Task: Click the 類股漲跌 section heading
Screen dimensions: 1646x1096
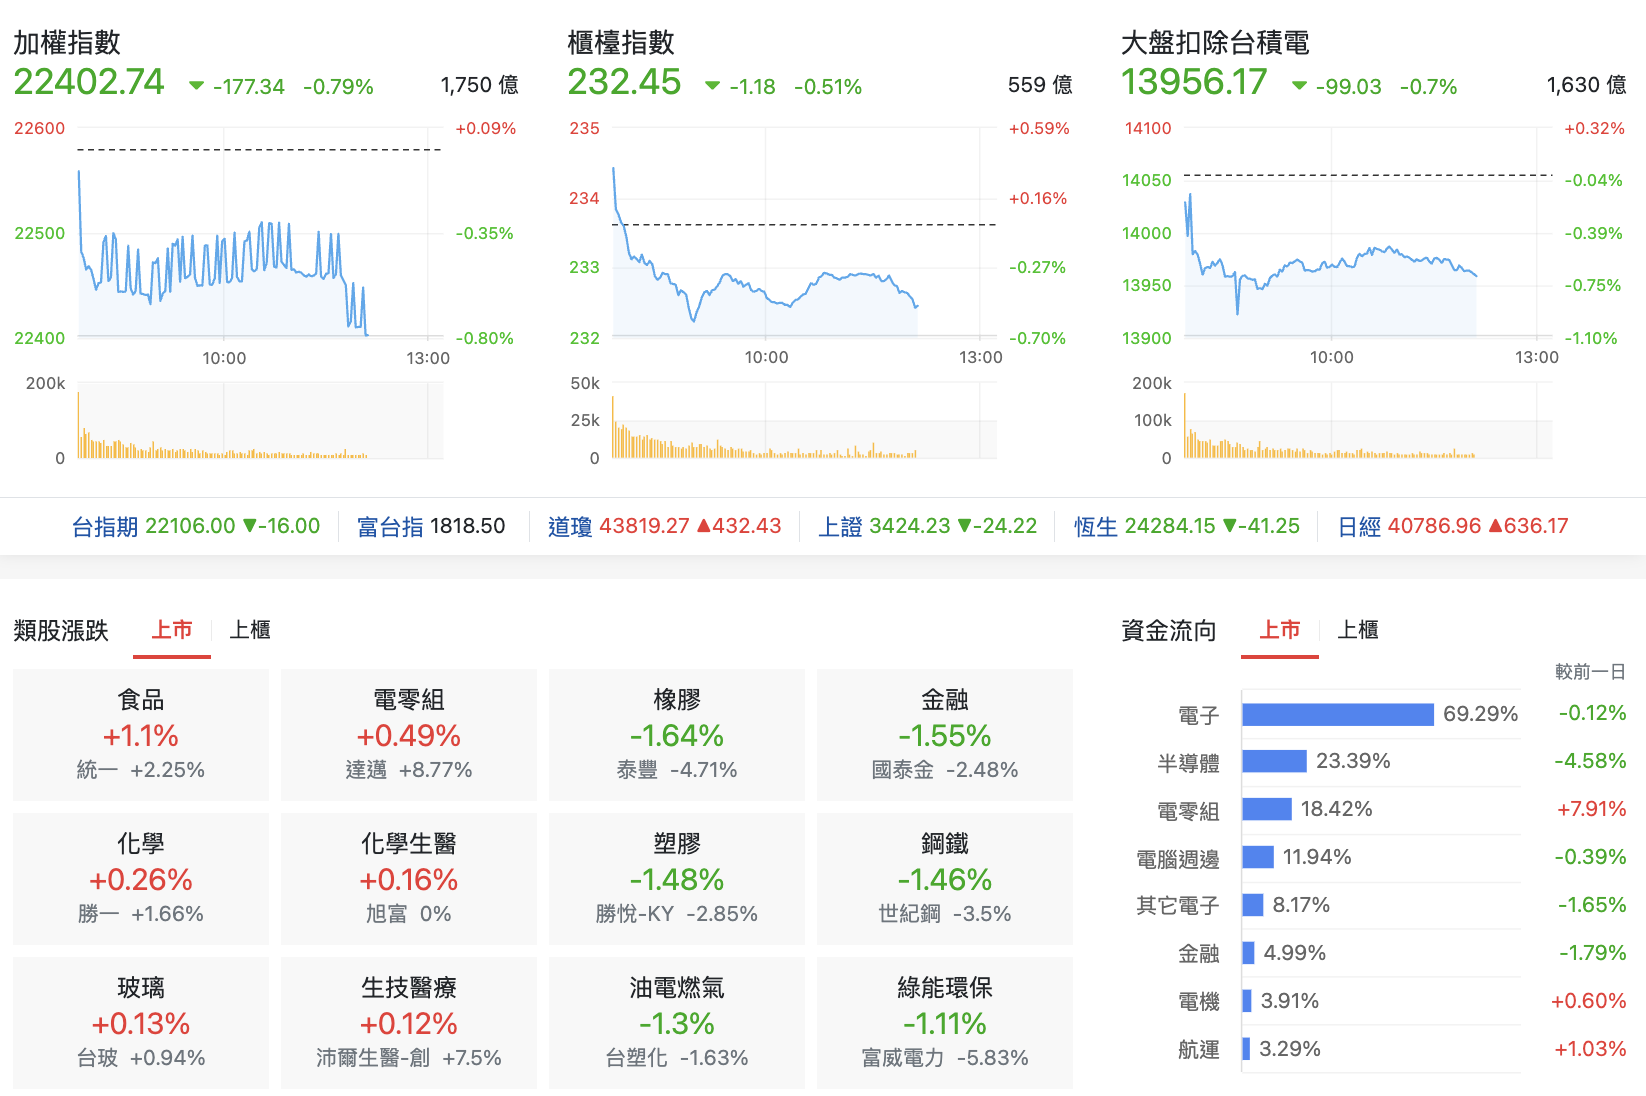Action: pyautogui.click(x=61, y=630)
